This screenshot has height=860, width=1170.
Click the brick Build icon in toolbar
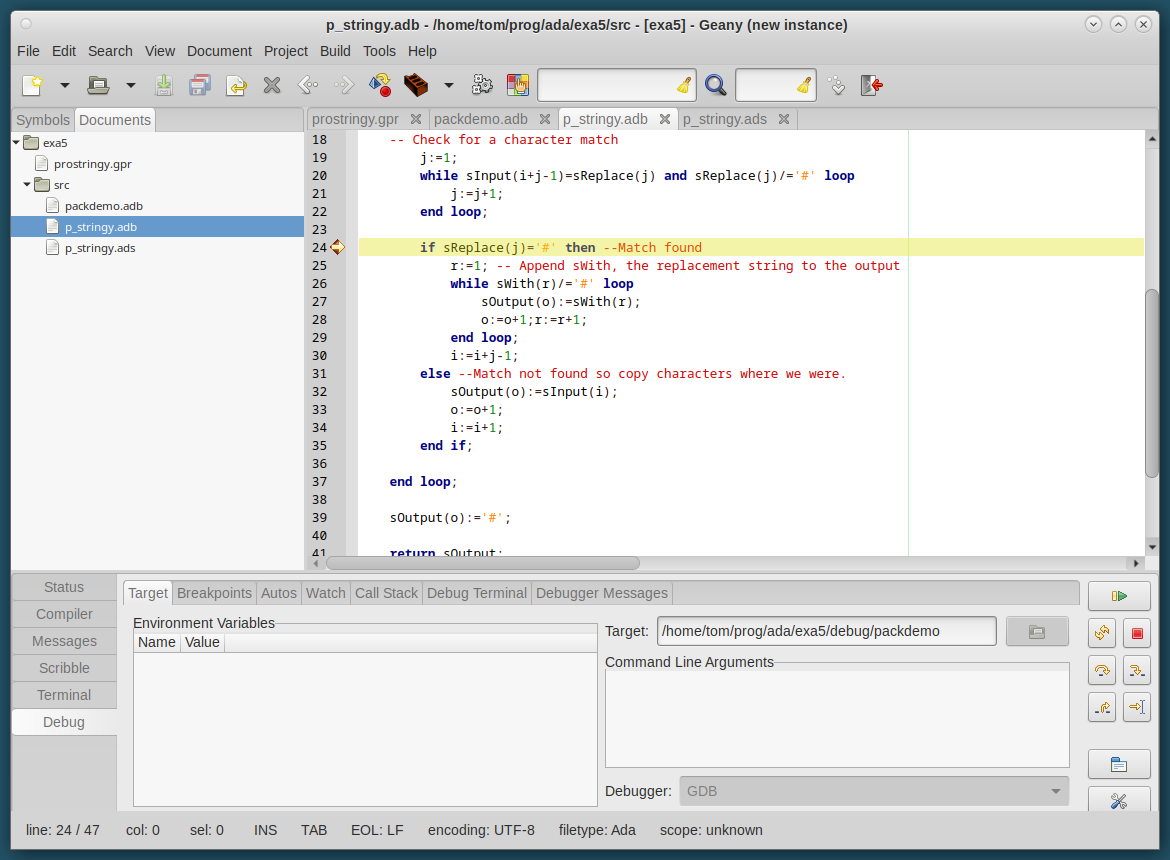pos(415,85)
